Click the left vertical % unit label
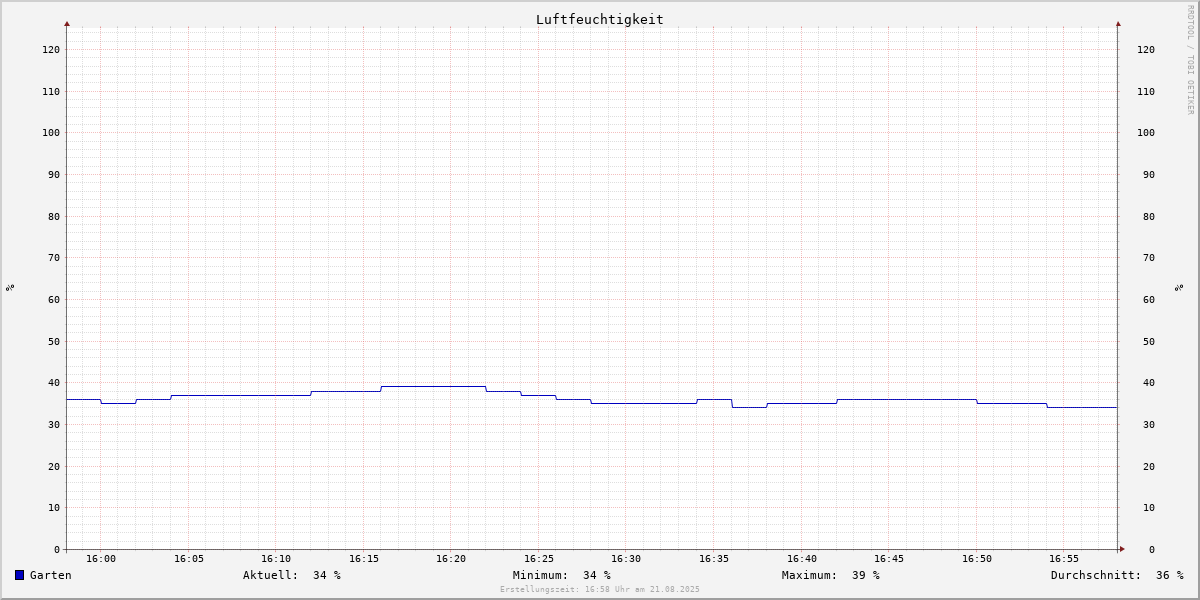 [x=10, y=287]
